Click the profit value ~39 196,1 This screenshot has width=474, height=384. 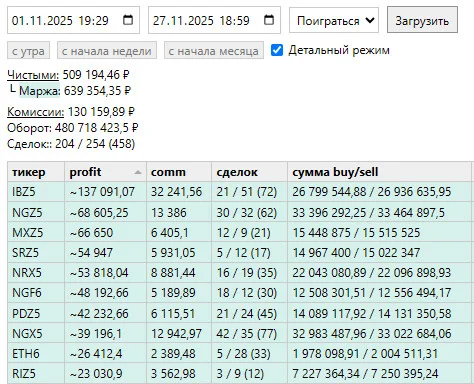[x=95, y=333]
